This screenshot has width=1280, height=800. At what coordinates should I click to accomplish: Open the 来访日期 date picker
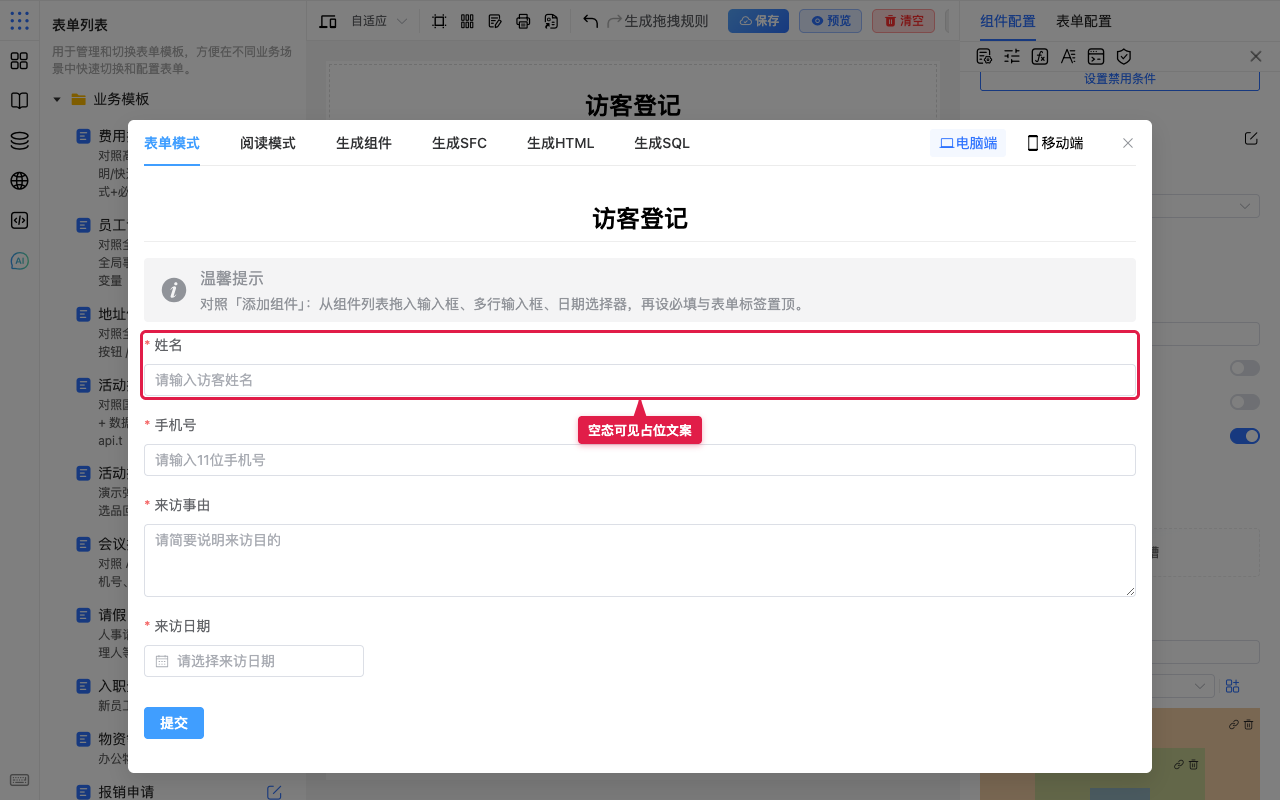point(254,661)
